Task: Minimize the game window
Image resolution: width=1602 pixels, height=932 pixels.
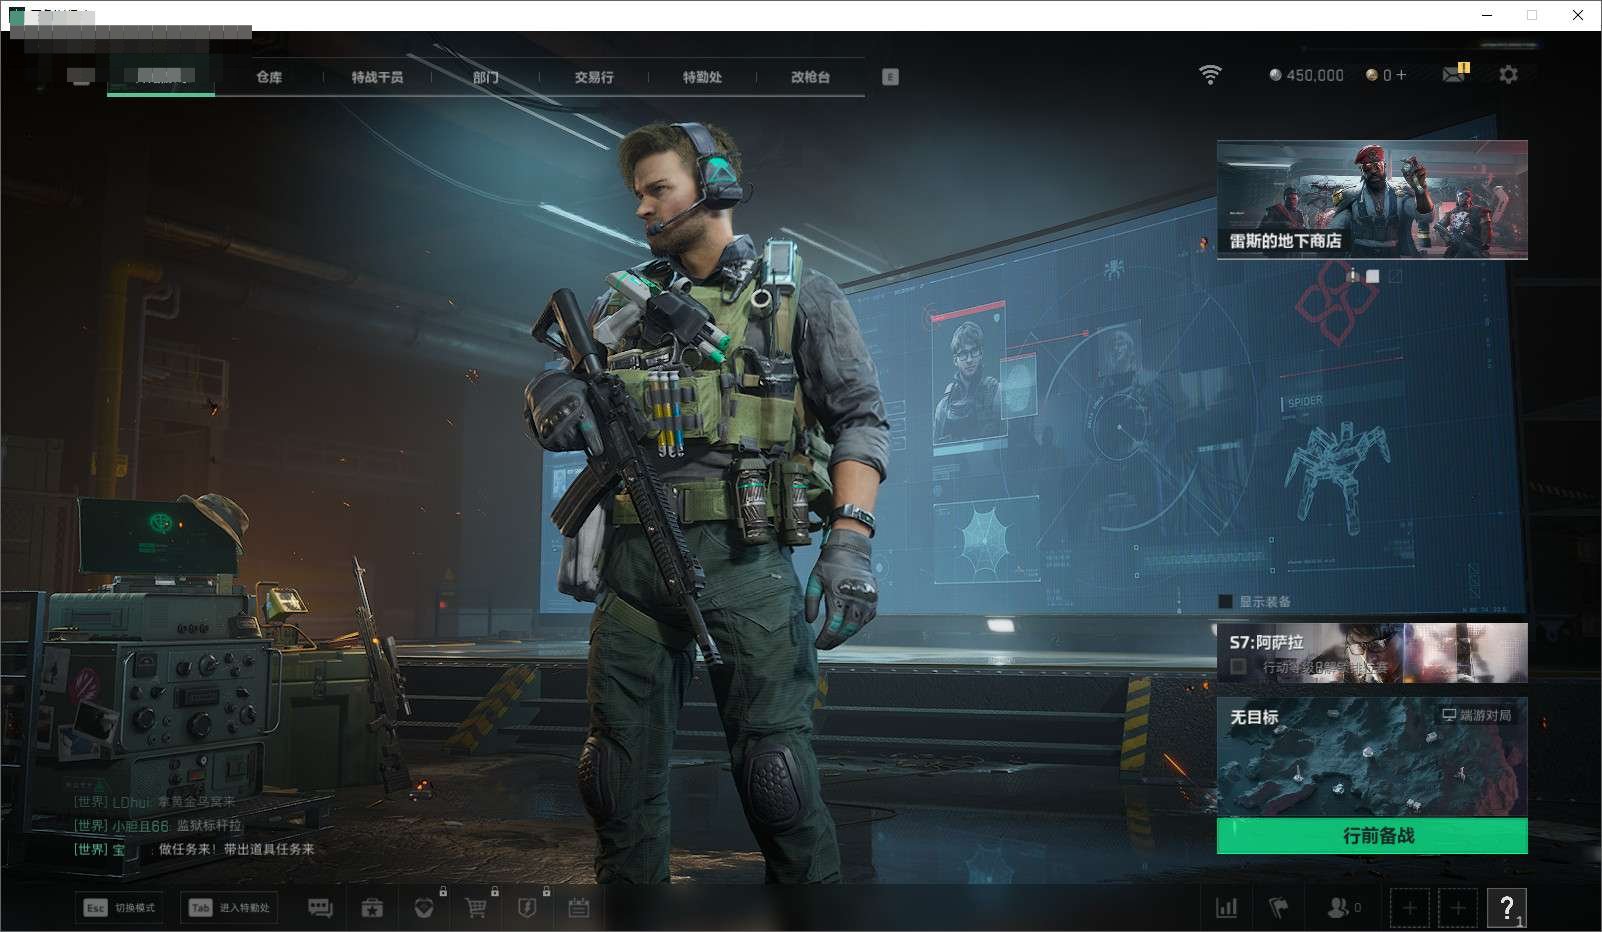Action: point(1487,15)
